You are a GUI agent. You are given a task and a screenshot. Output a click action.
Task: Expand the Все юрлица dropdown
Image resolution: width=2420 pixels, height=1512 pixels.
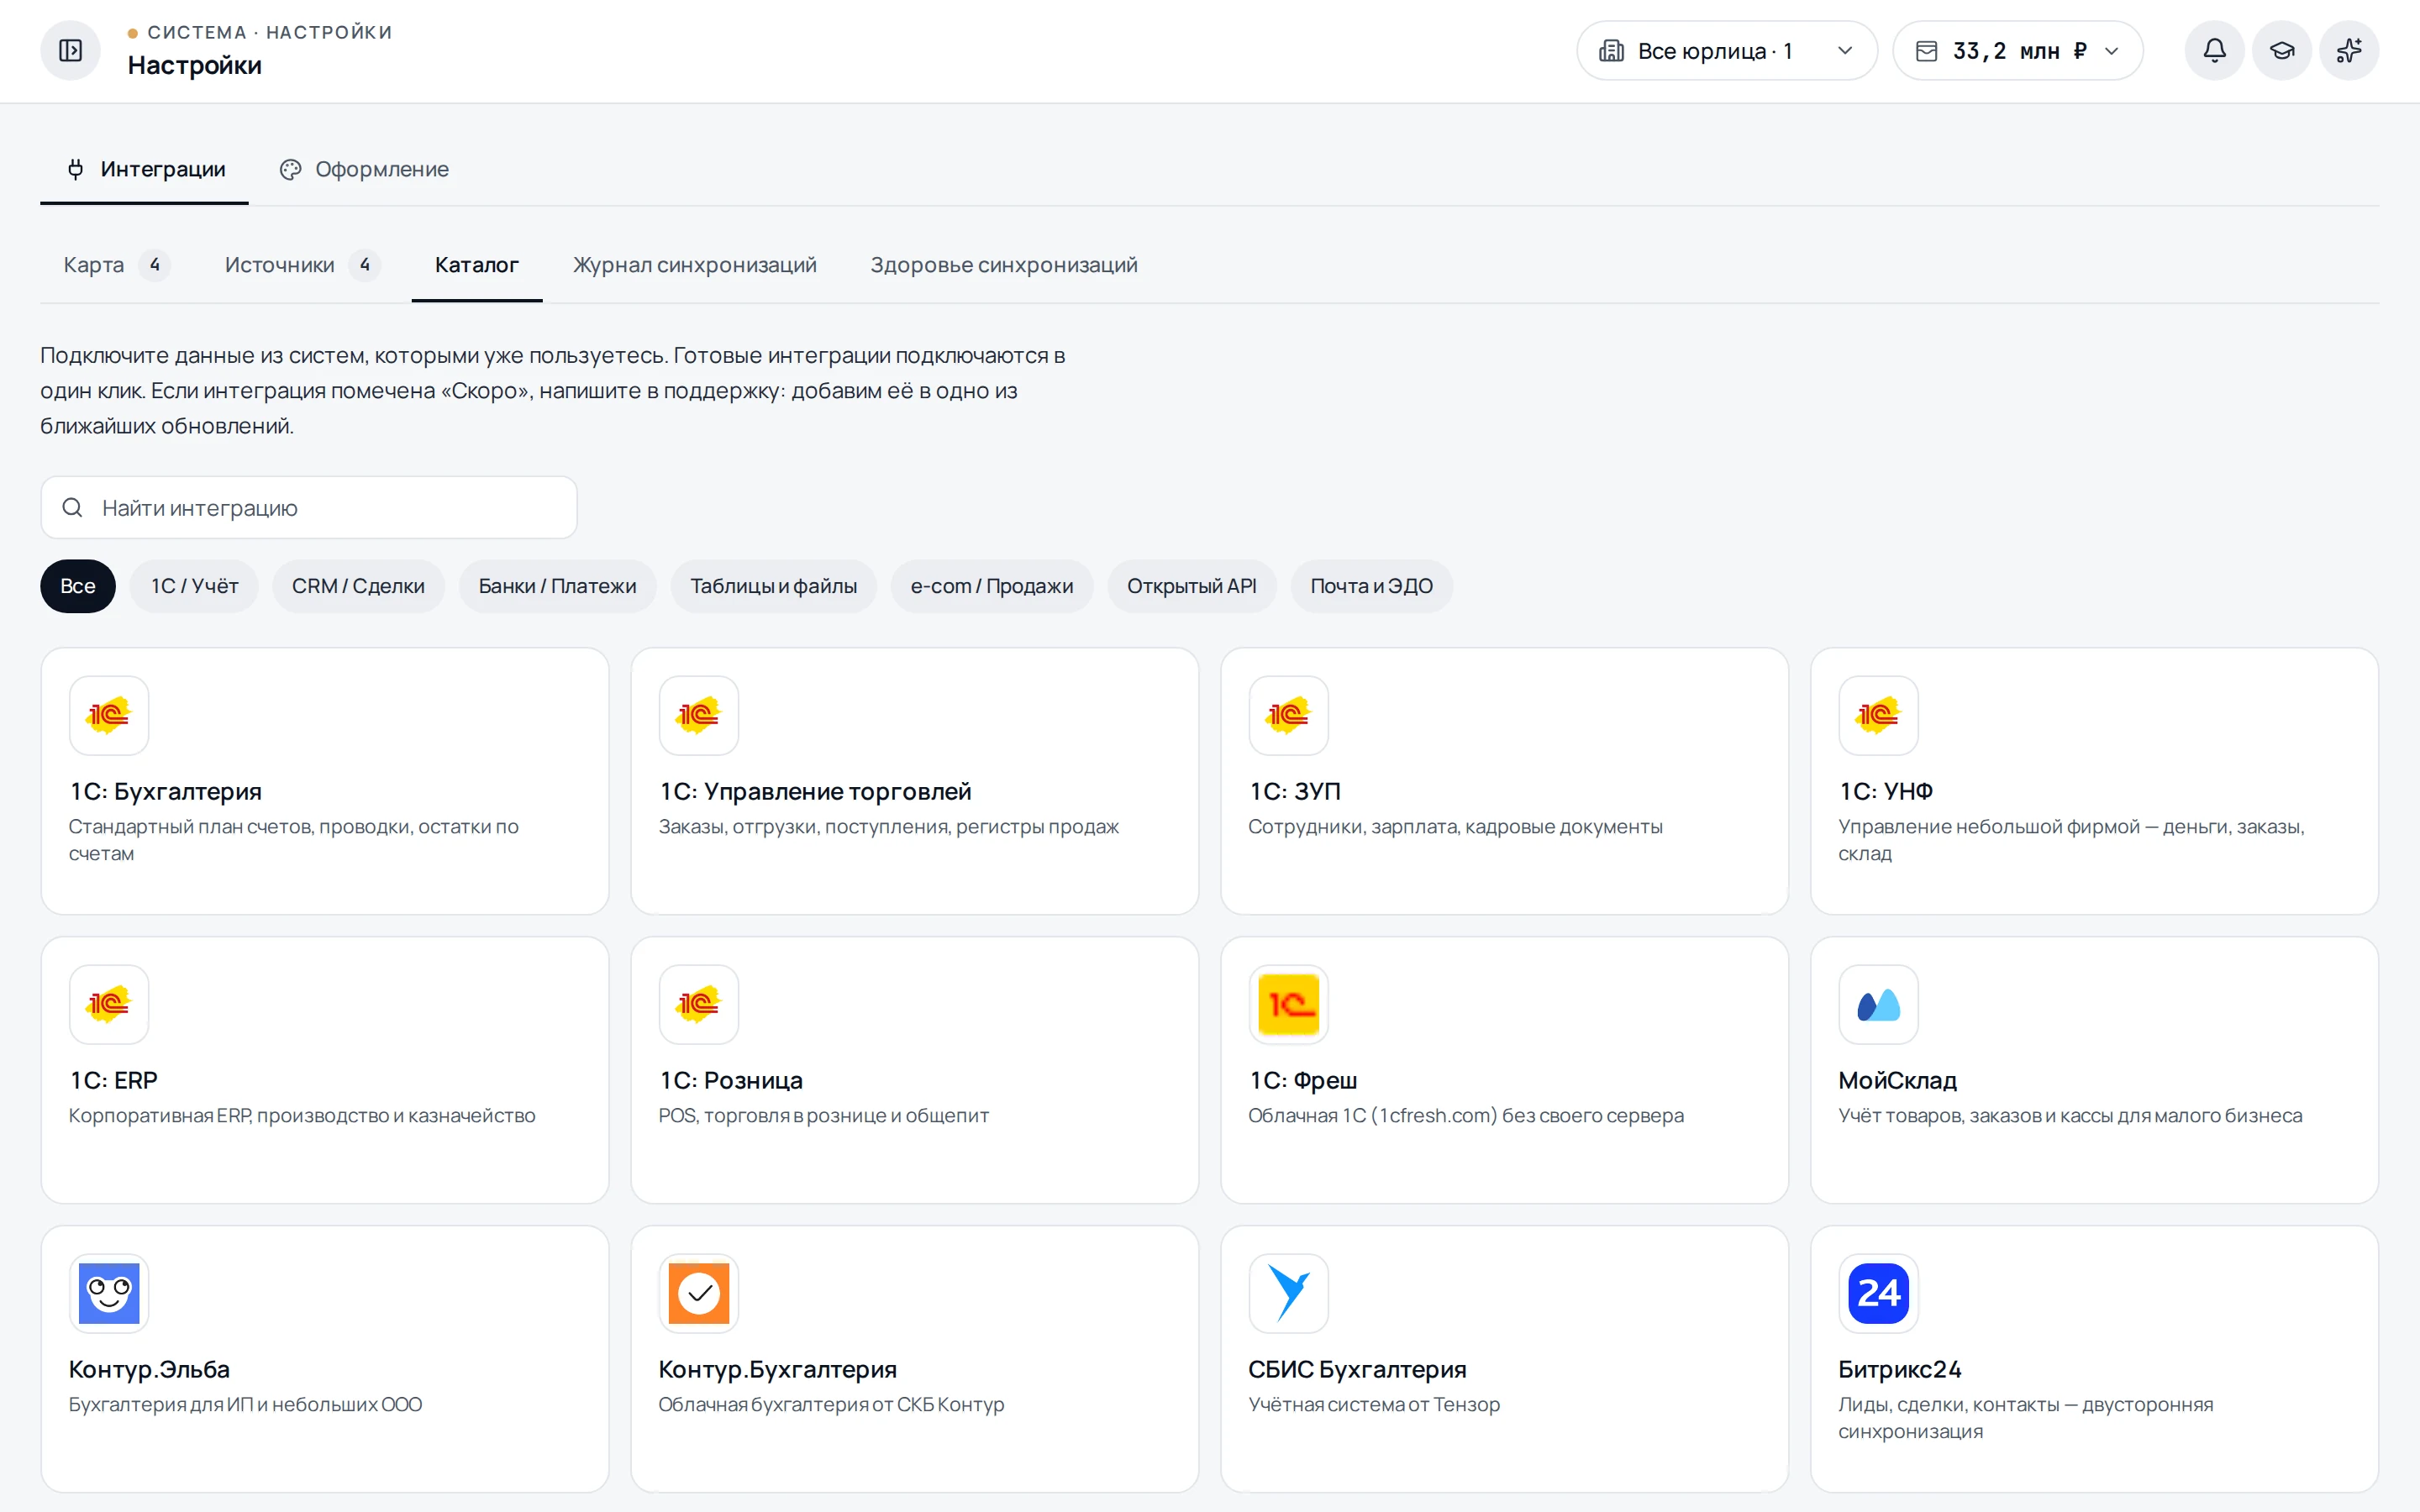pyautogui.click(x=1727, y=51)
